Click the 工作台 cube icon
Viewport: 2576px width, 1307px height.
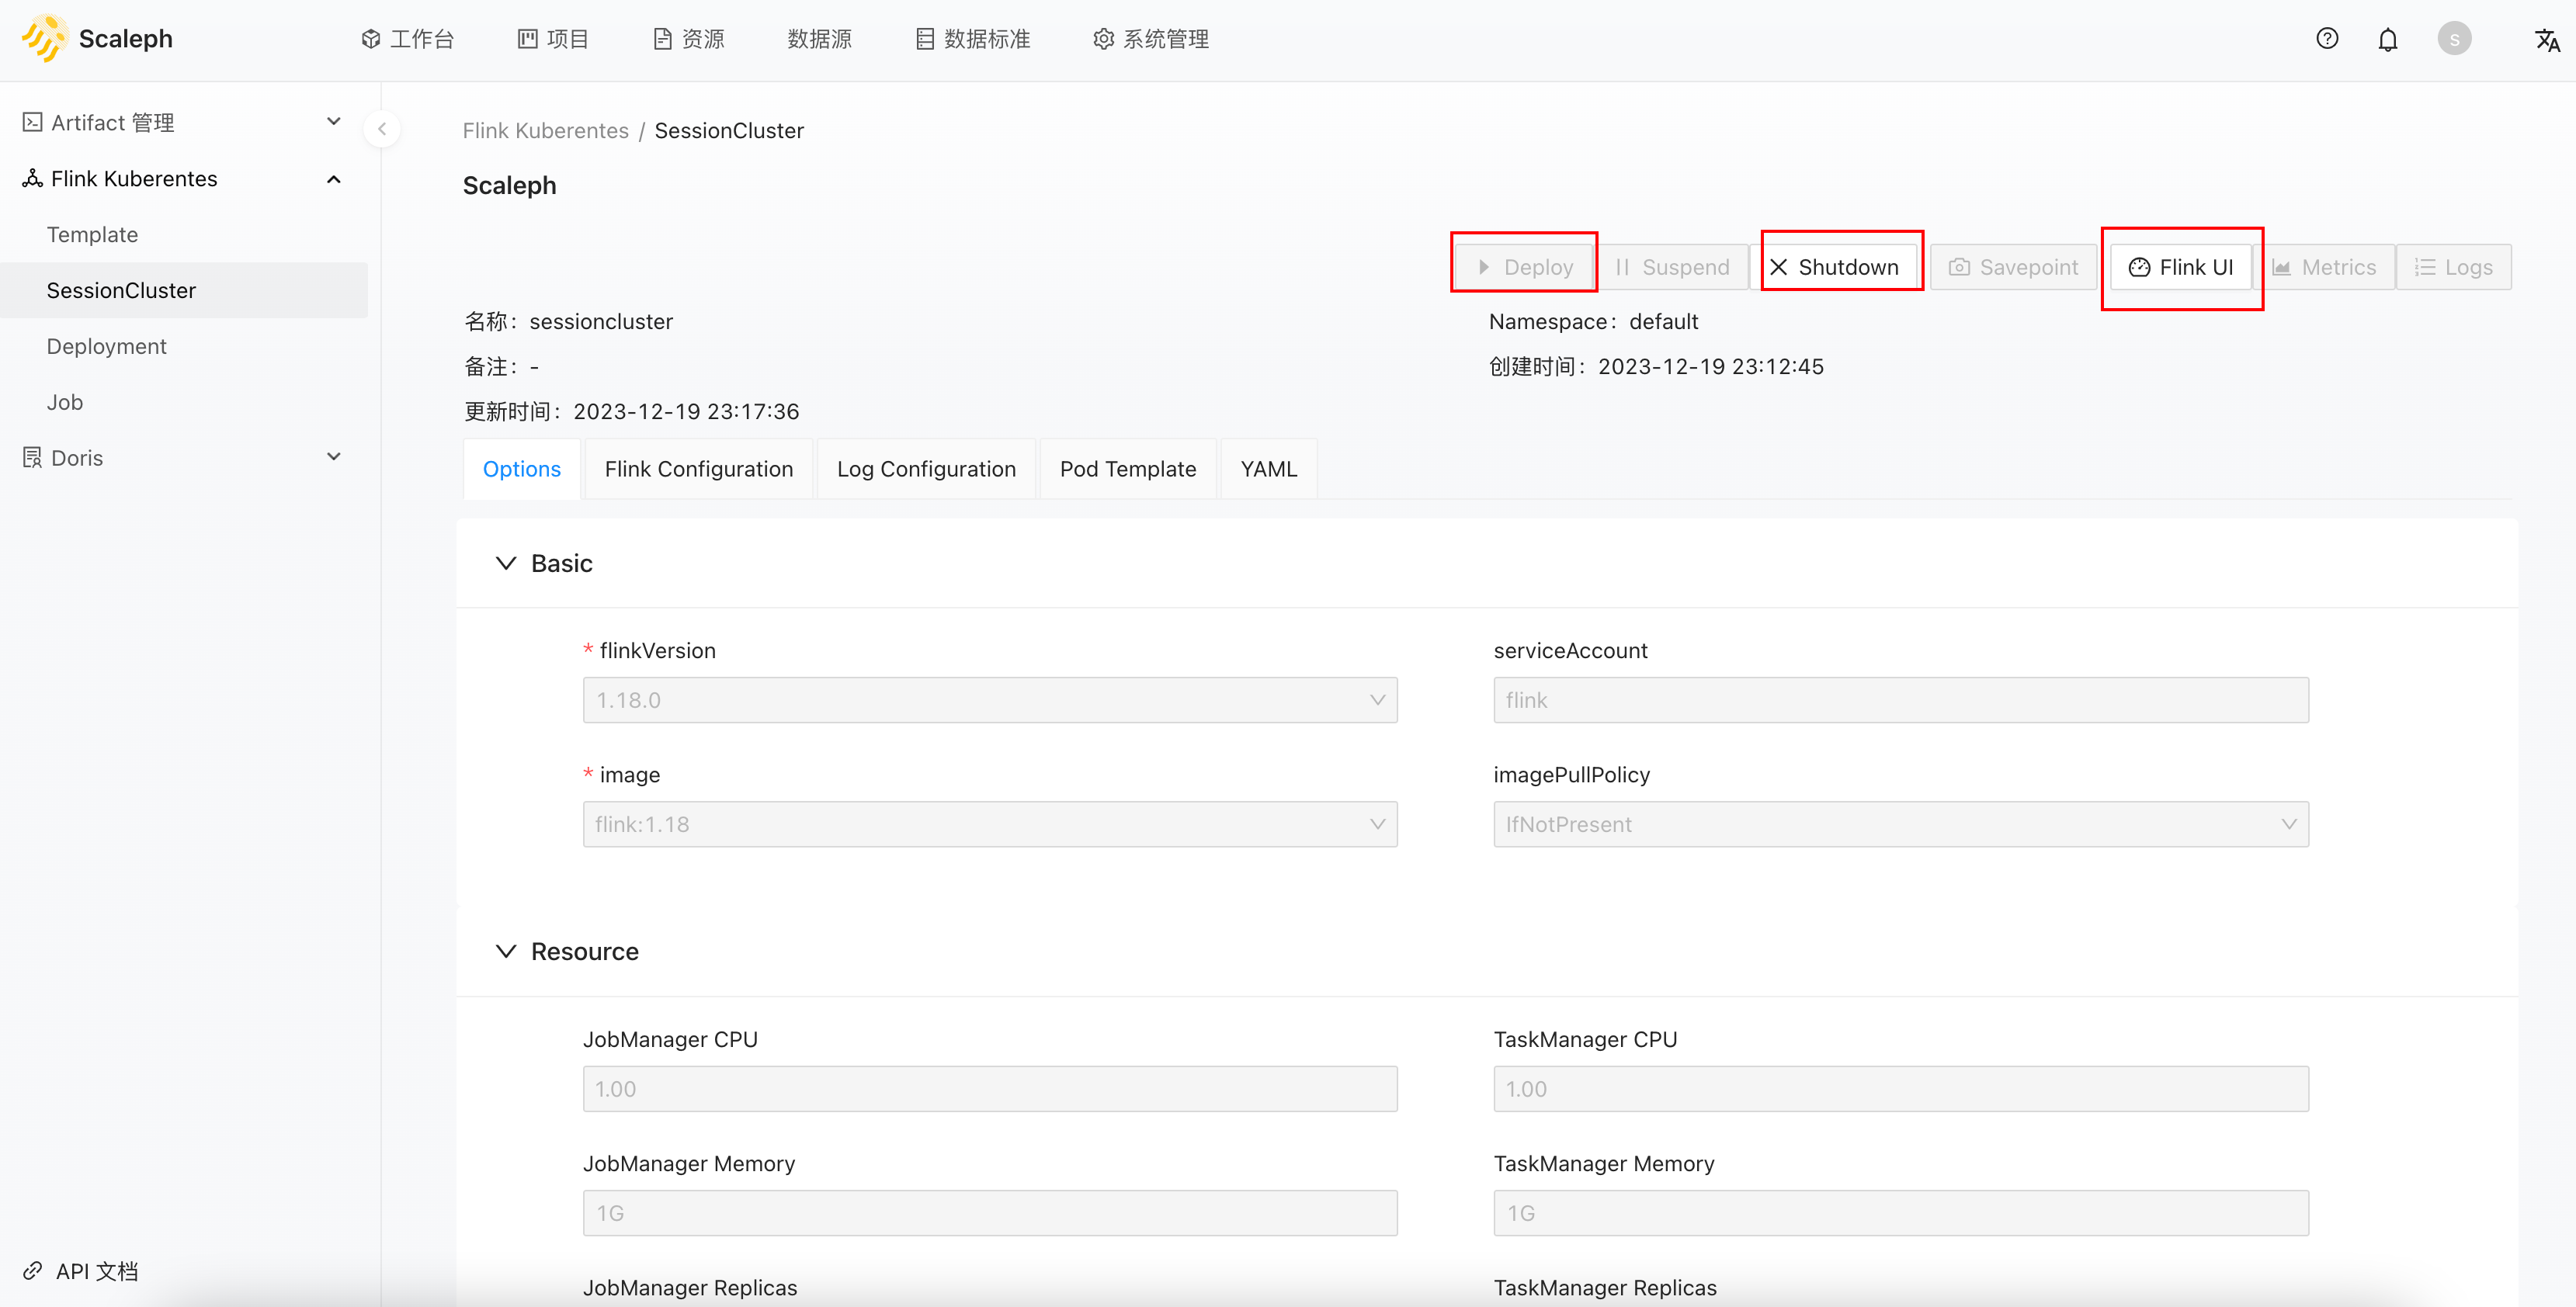click(x=371, y=39)
